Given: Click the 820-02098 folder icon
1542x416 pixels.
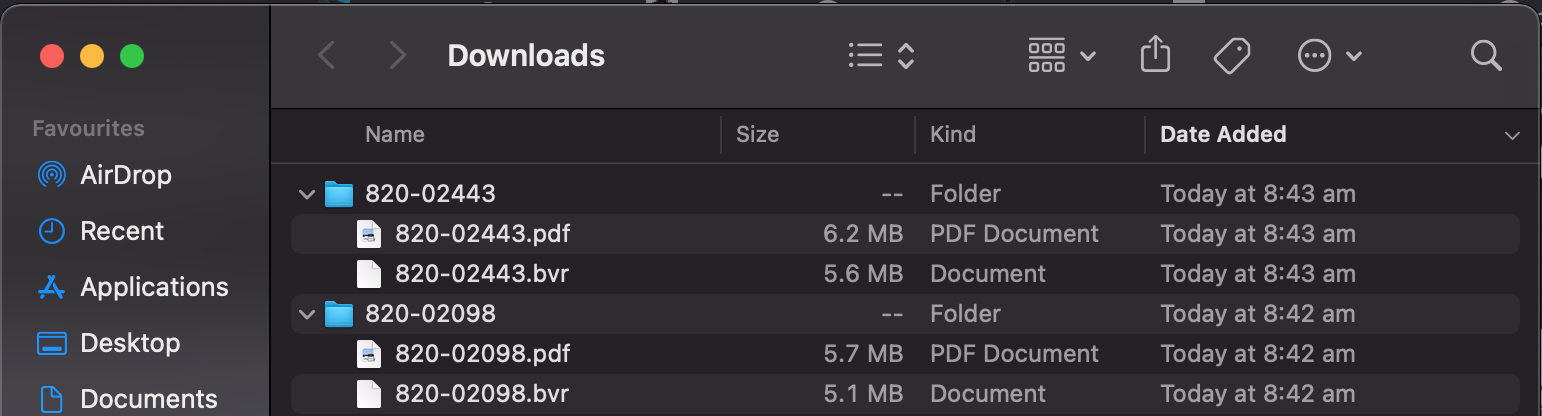Looking at the screenshot, I should pos(340,314).
